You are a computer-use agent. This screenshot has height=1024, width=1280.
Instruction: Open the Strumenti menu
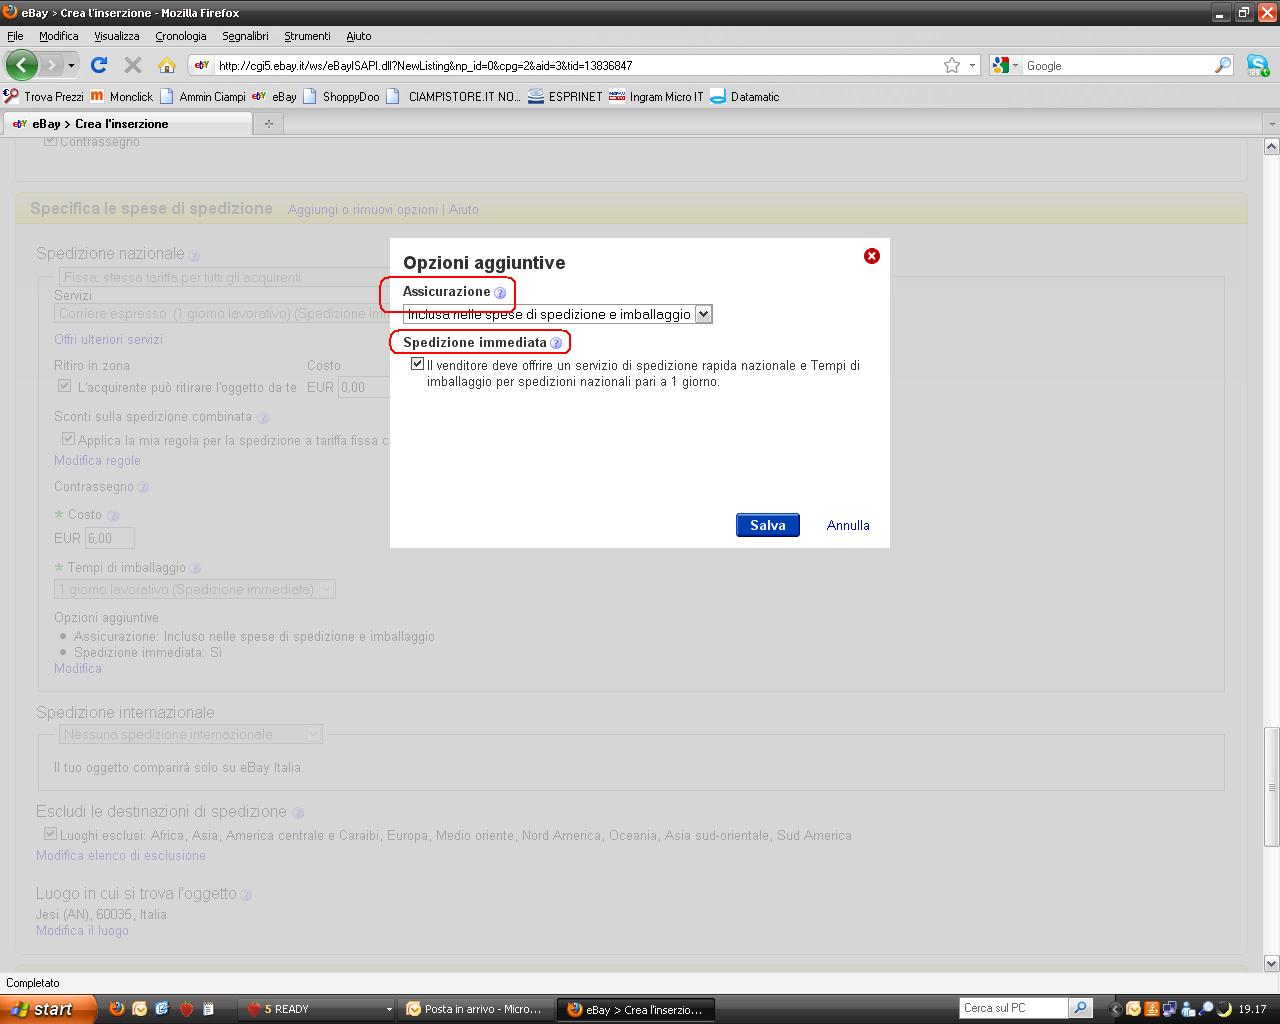307,36
